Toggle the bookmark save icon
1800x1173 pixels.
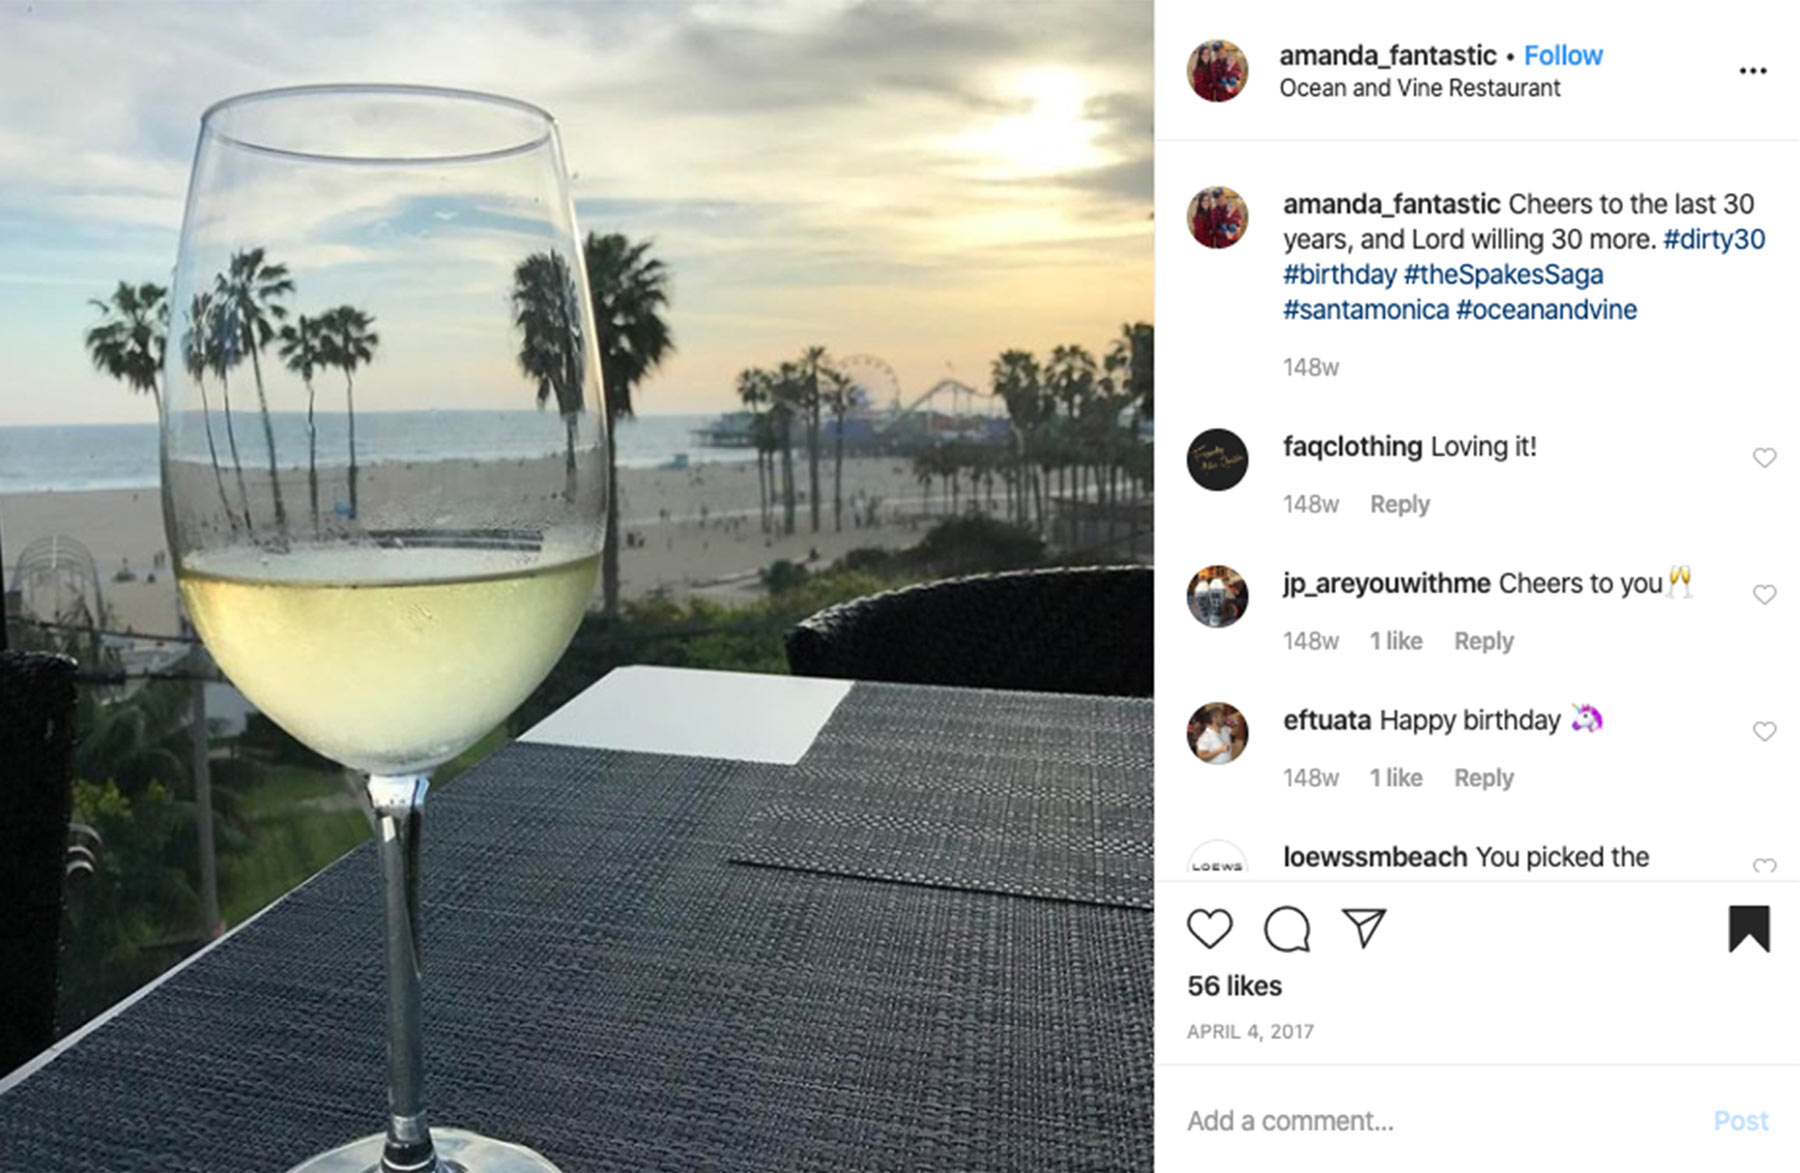[1748, 929]
